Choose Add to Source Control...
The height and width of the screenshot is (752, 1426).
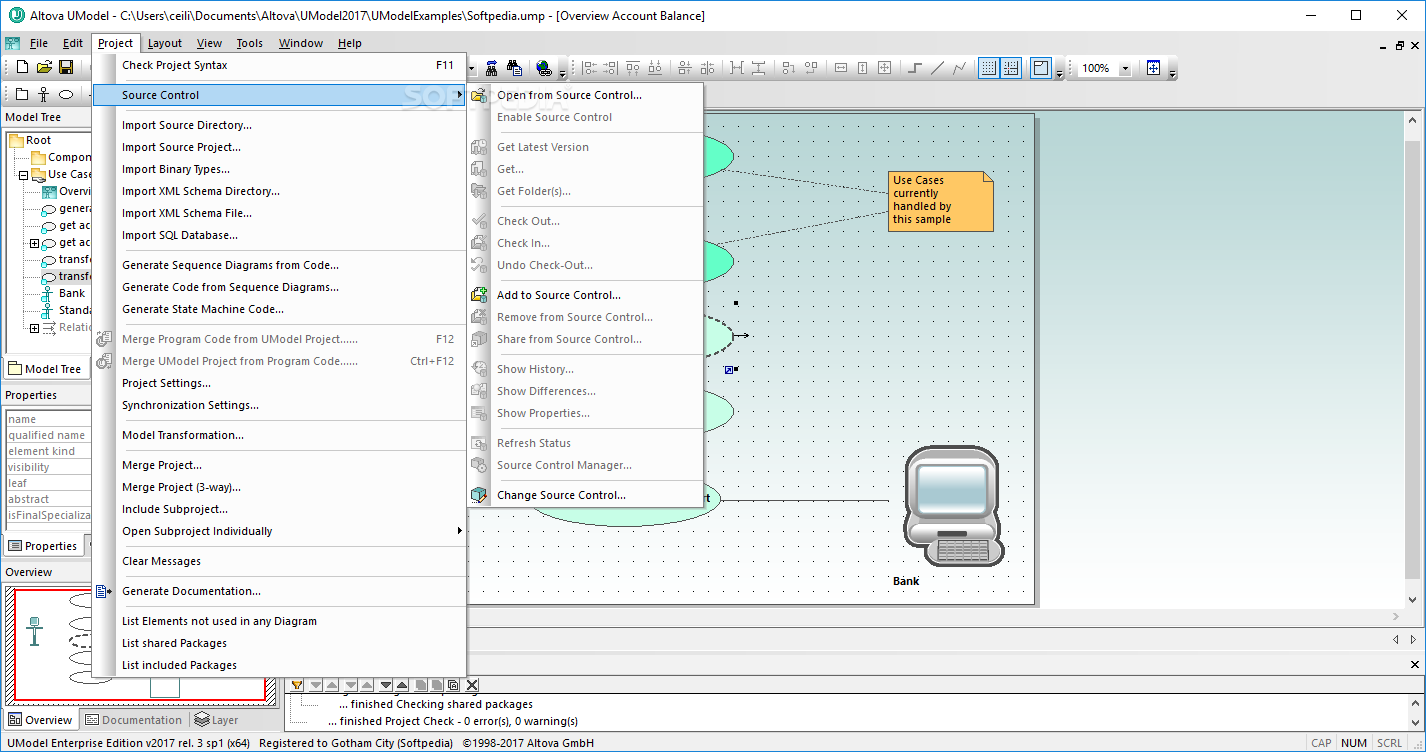pos(586,295)
